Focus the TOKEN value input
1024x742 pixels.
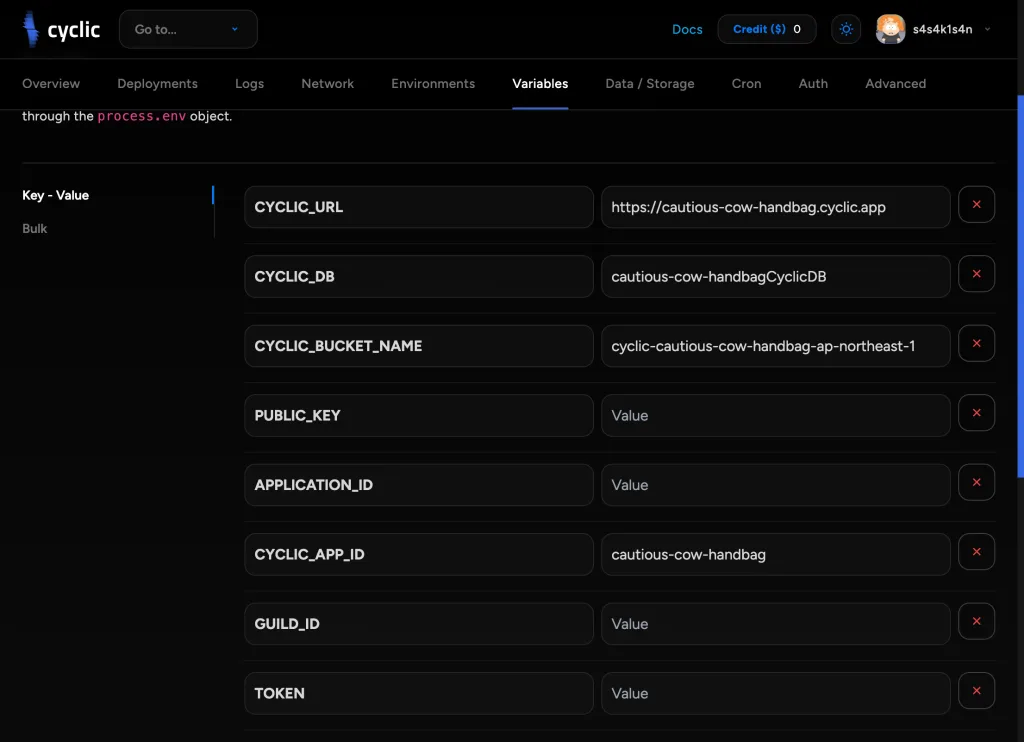tap(775, 693)
